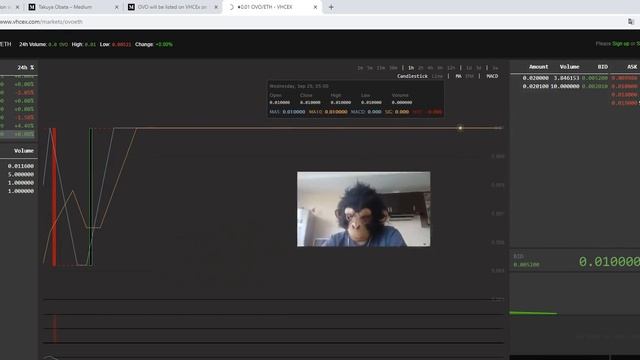This screenshot has height=360, width=640.
Task: Select the 6h chart timeframe
Action: click(440, 68)
